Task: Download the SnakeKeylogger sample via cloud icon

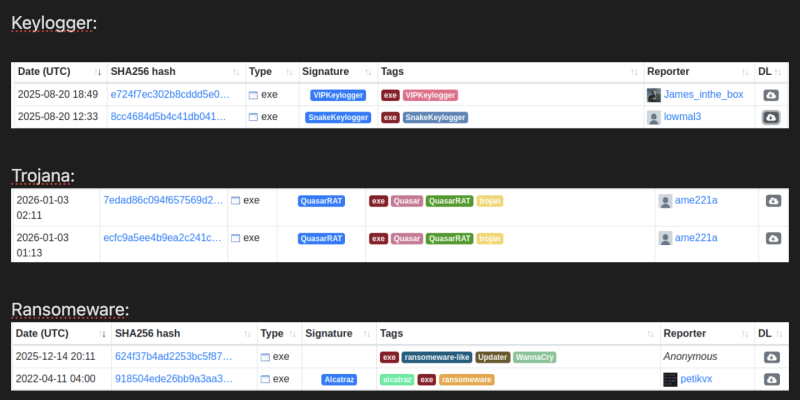Action: [771, 117]
